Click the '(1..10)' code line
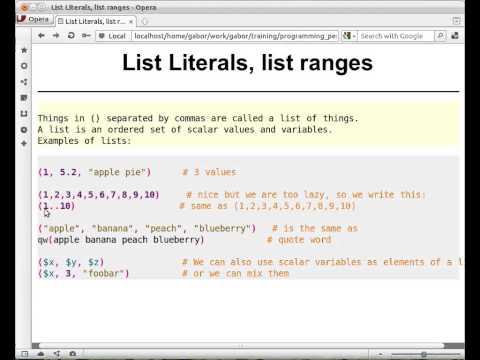This screenshot has width=480, height=360. (57, 206)
